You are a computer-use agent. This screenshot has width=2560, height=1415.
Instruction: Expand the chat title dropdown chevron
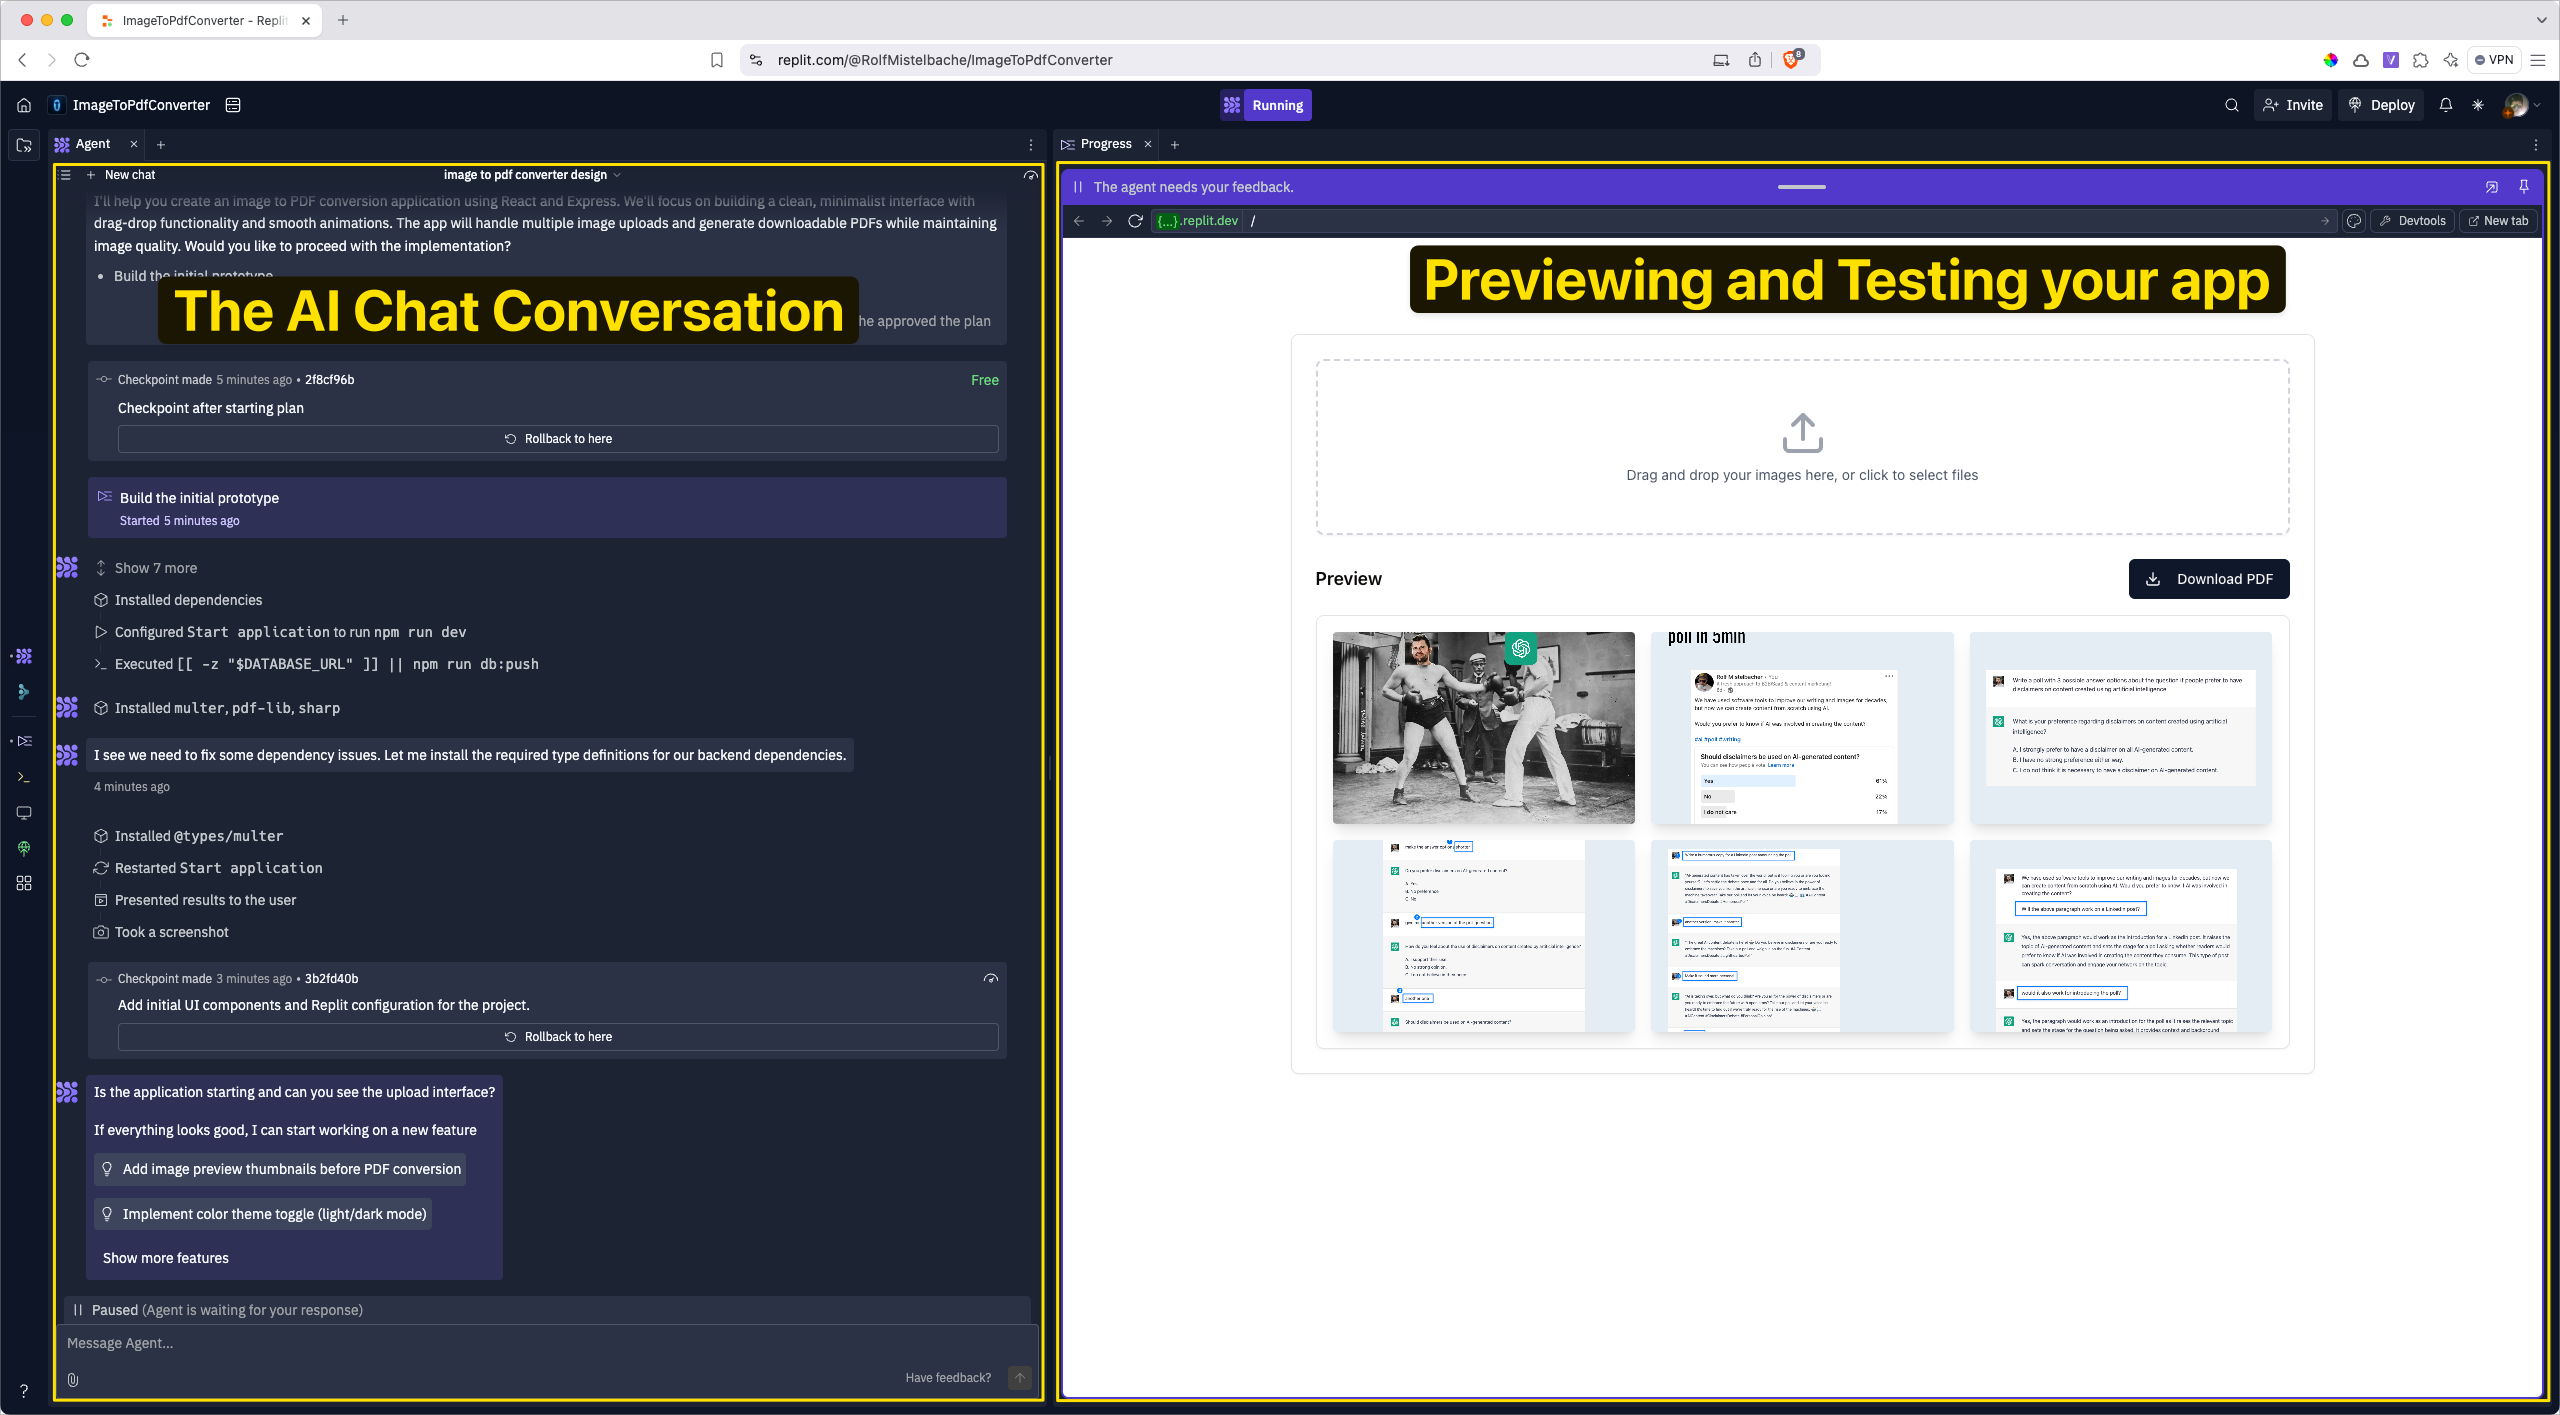click(617, 175)
